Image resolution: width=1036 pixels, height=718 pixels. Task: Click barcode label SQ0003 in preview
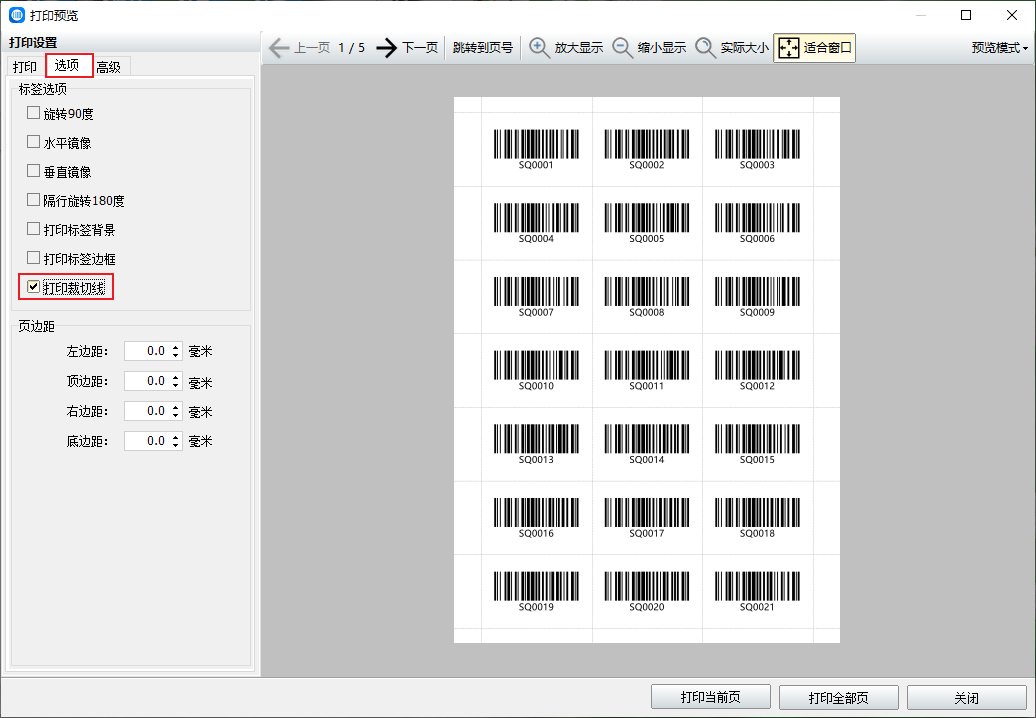click(x=757, y=150)
